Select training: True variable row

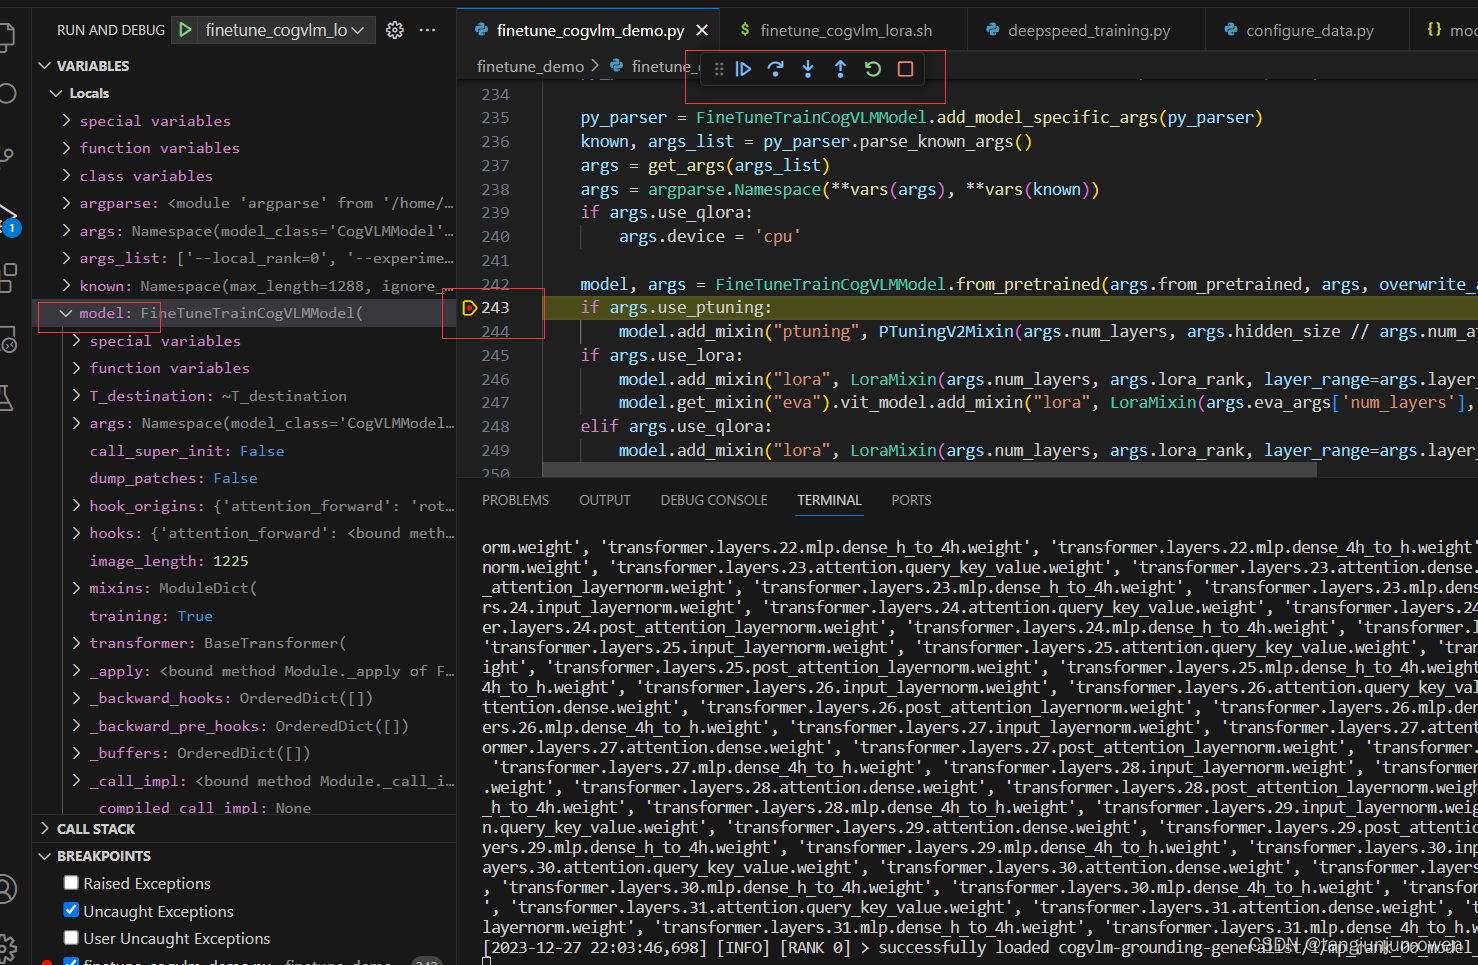[245, 616]
